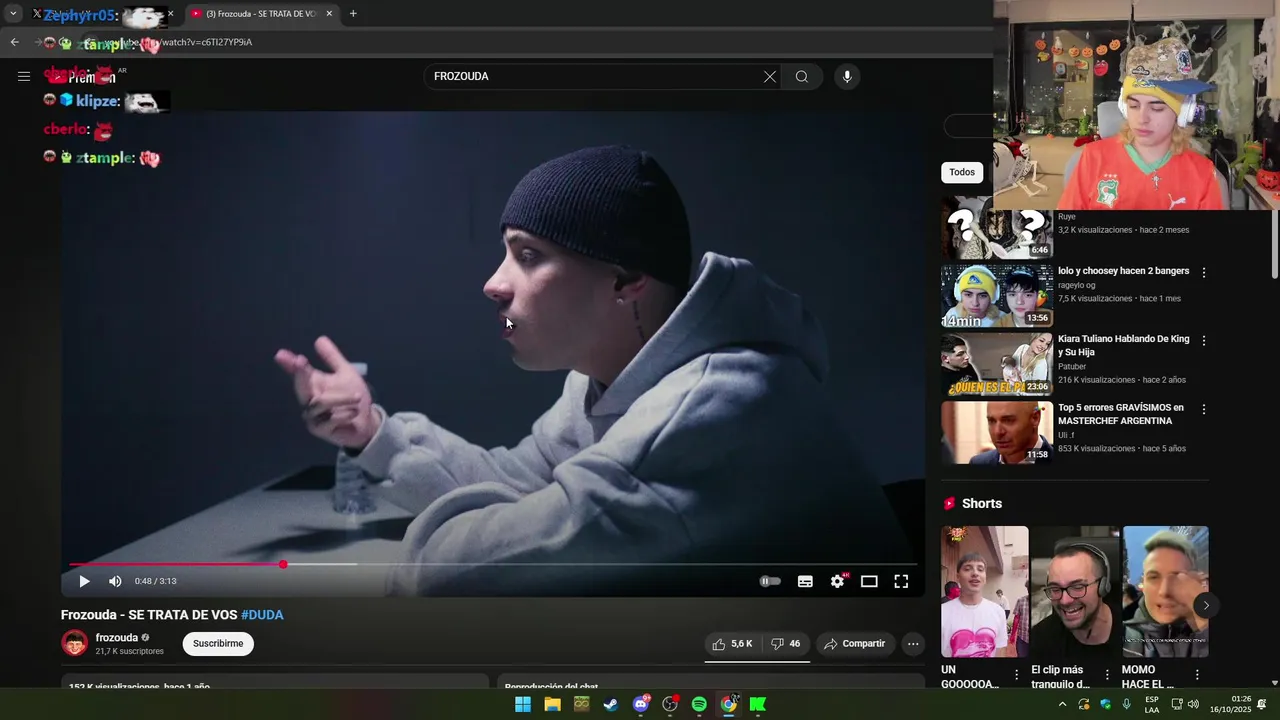Open Chrome's tab search dropdown
The image size is (1280, 720).
tap(13, 13)
